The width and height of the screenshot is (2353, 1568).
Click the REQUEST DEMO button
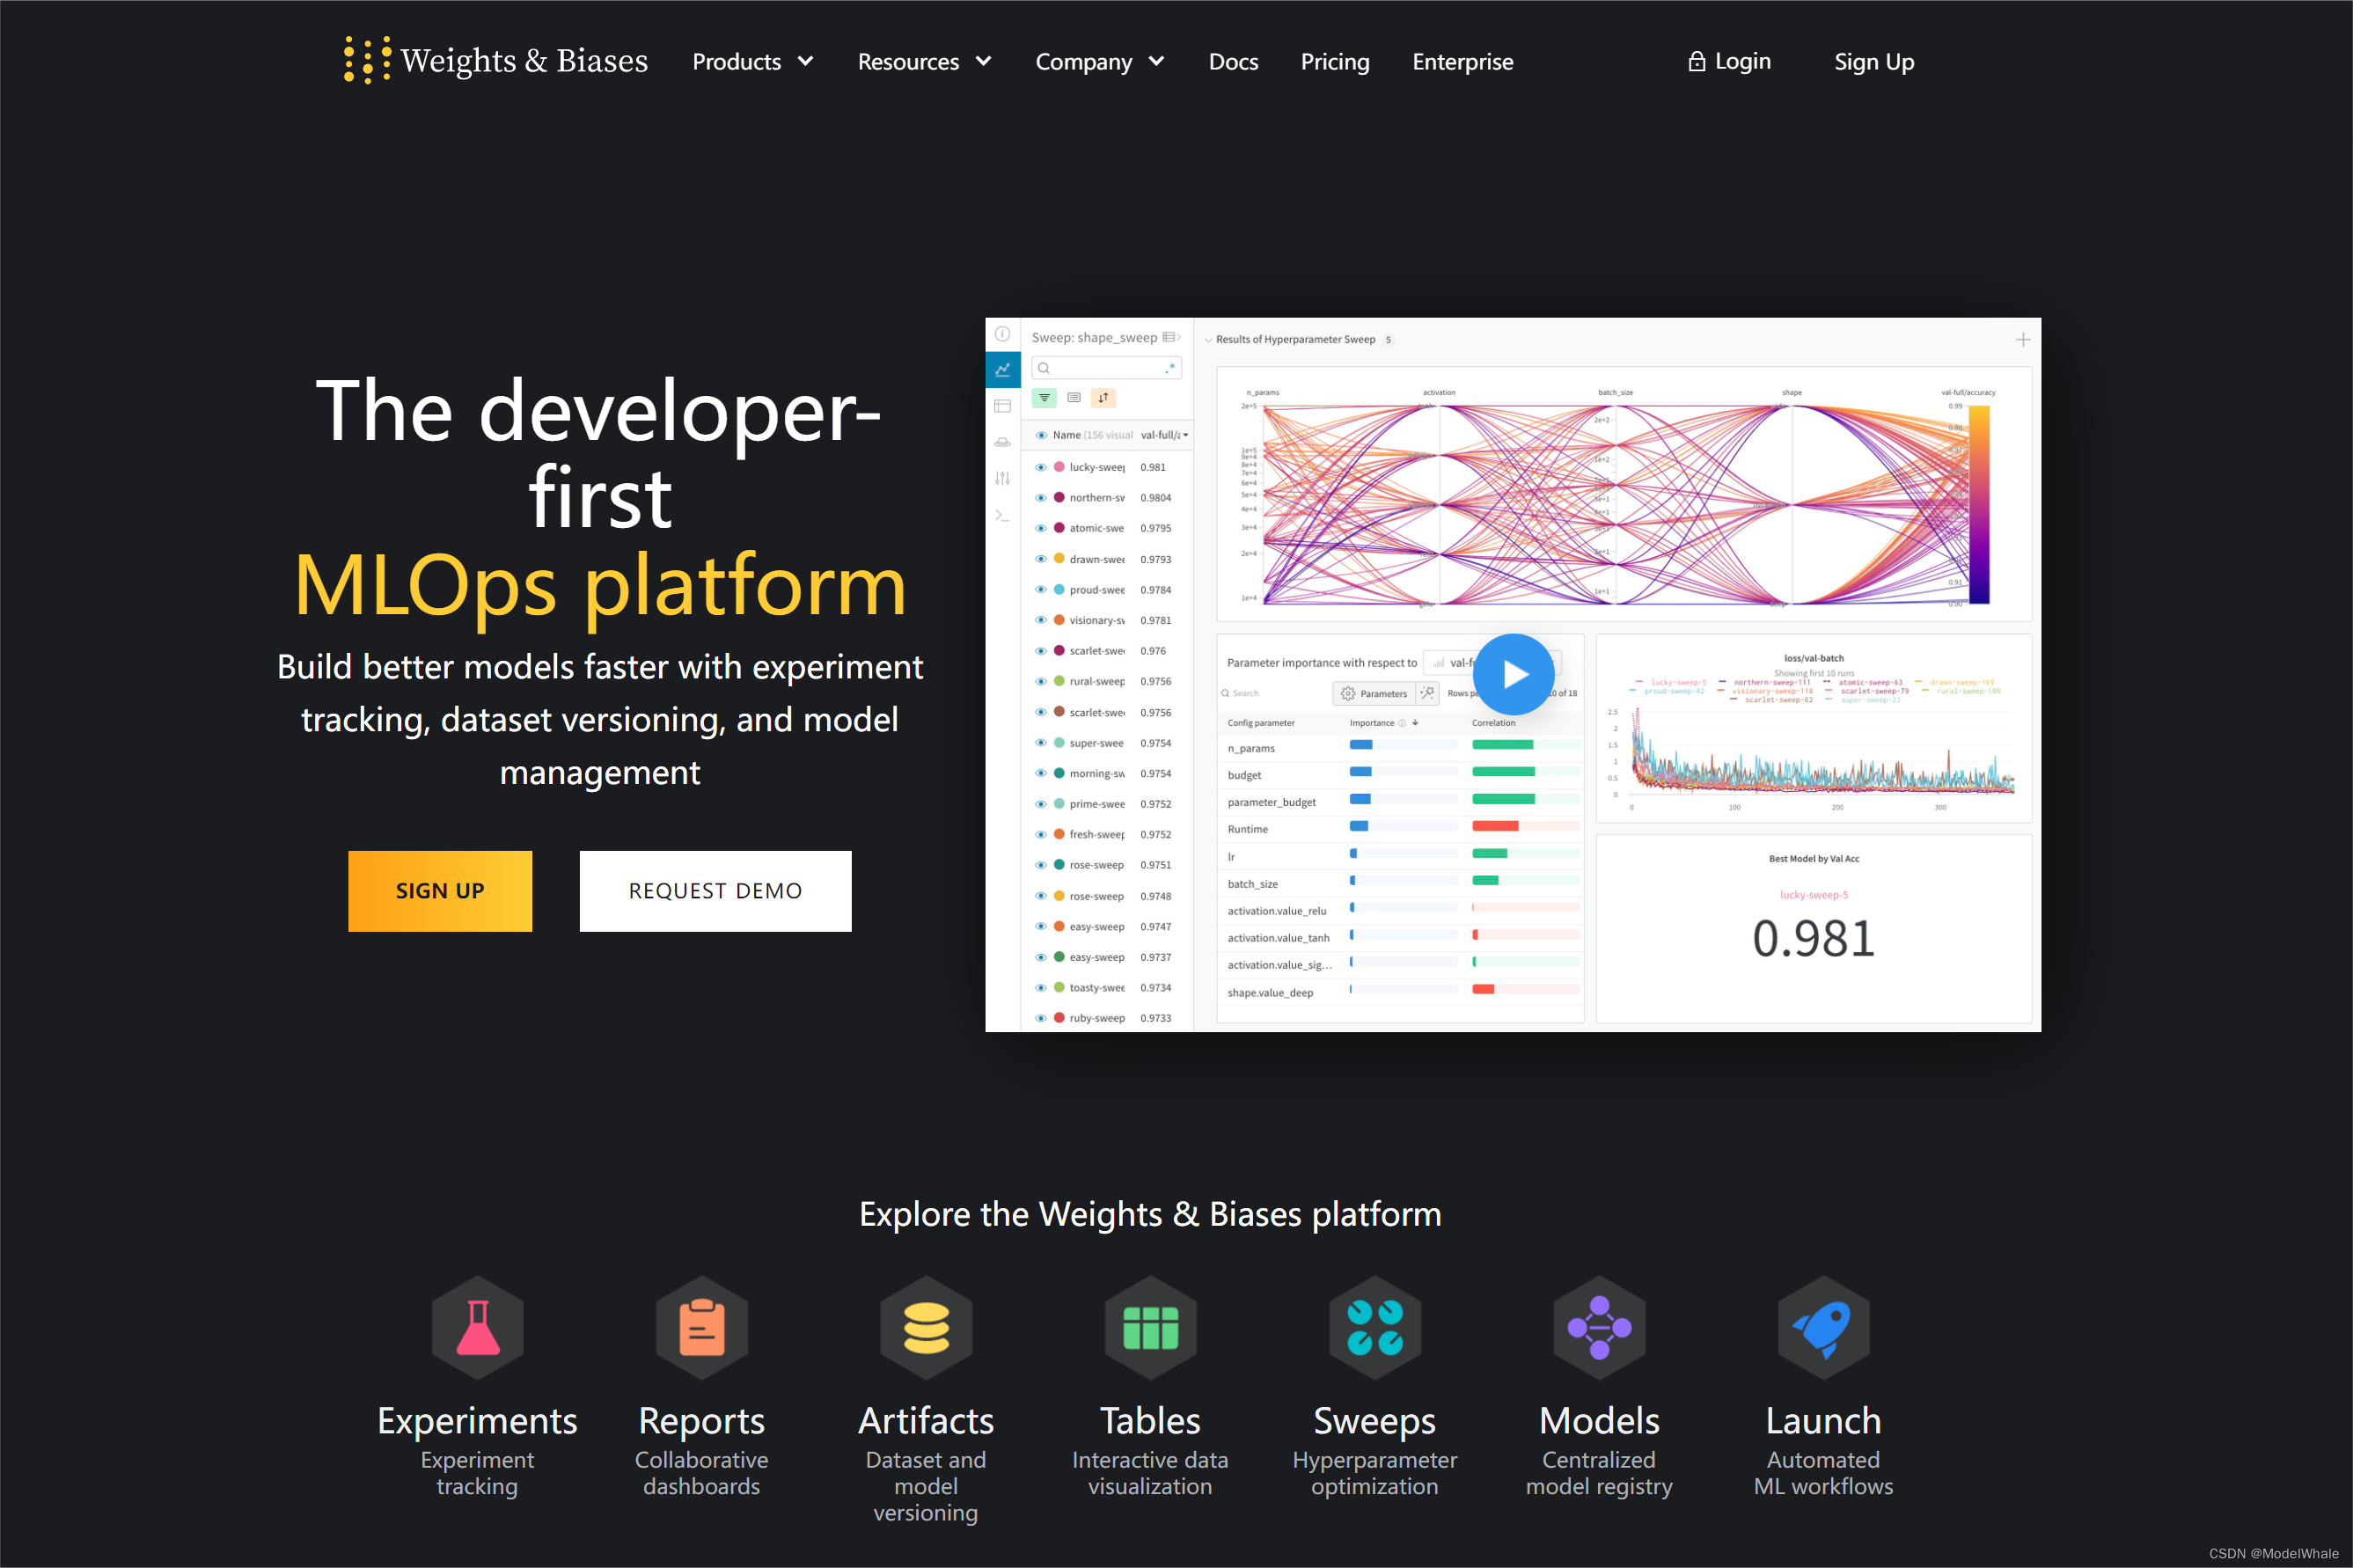pos(715,891)
